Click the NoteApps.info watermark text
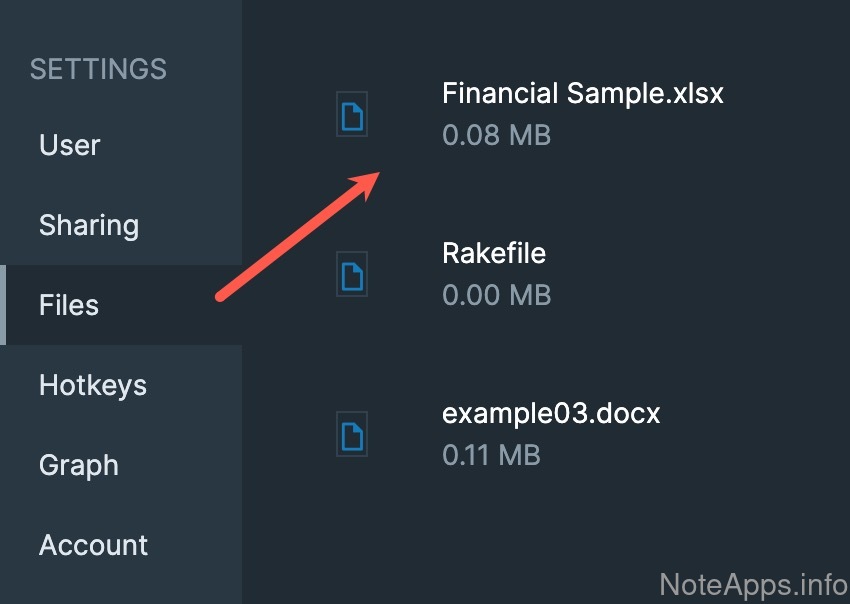Screen dimensions: 850x604 click(753, 583)
